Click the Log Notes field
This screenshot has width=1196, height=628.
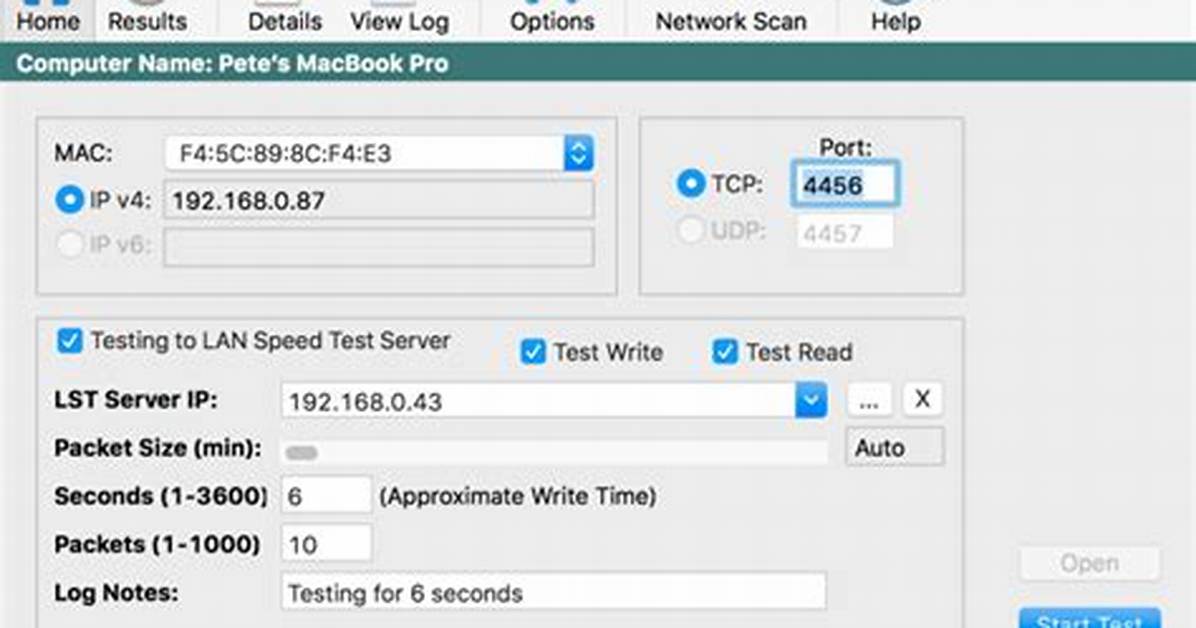(x=553, y=592)
